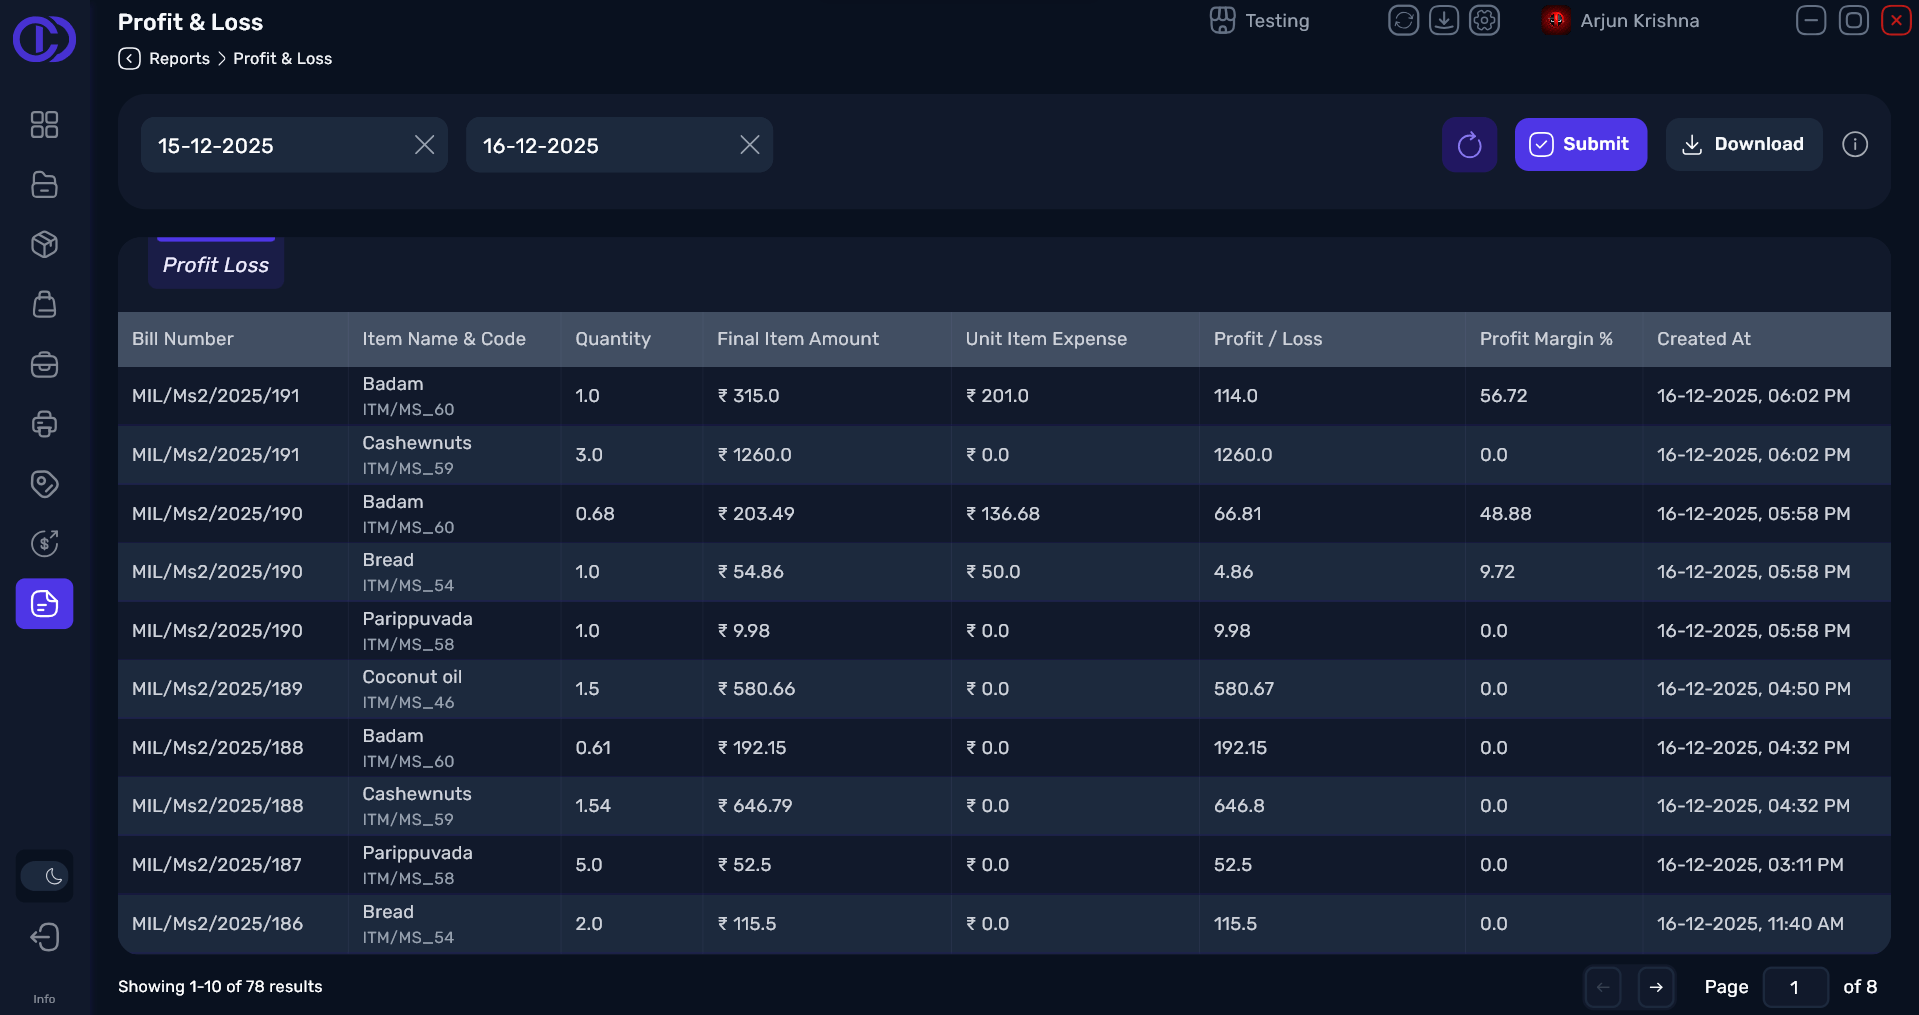Open the printer icon in sidebar
Image resolution: width=1919 pixels, height=1015 pixels.
(x=44, y=424)
